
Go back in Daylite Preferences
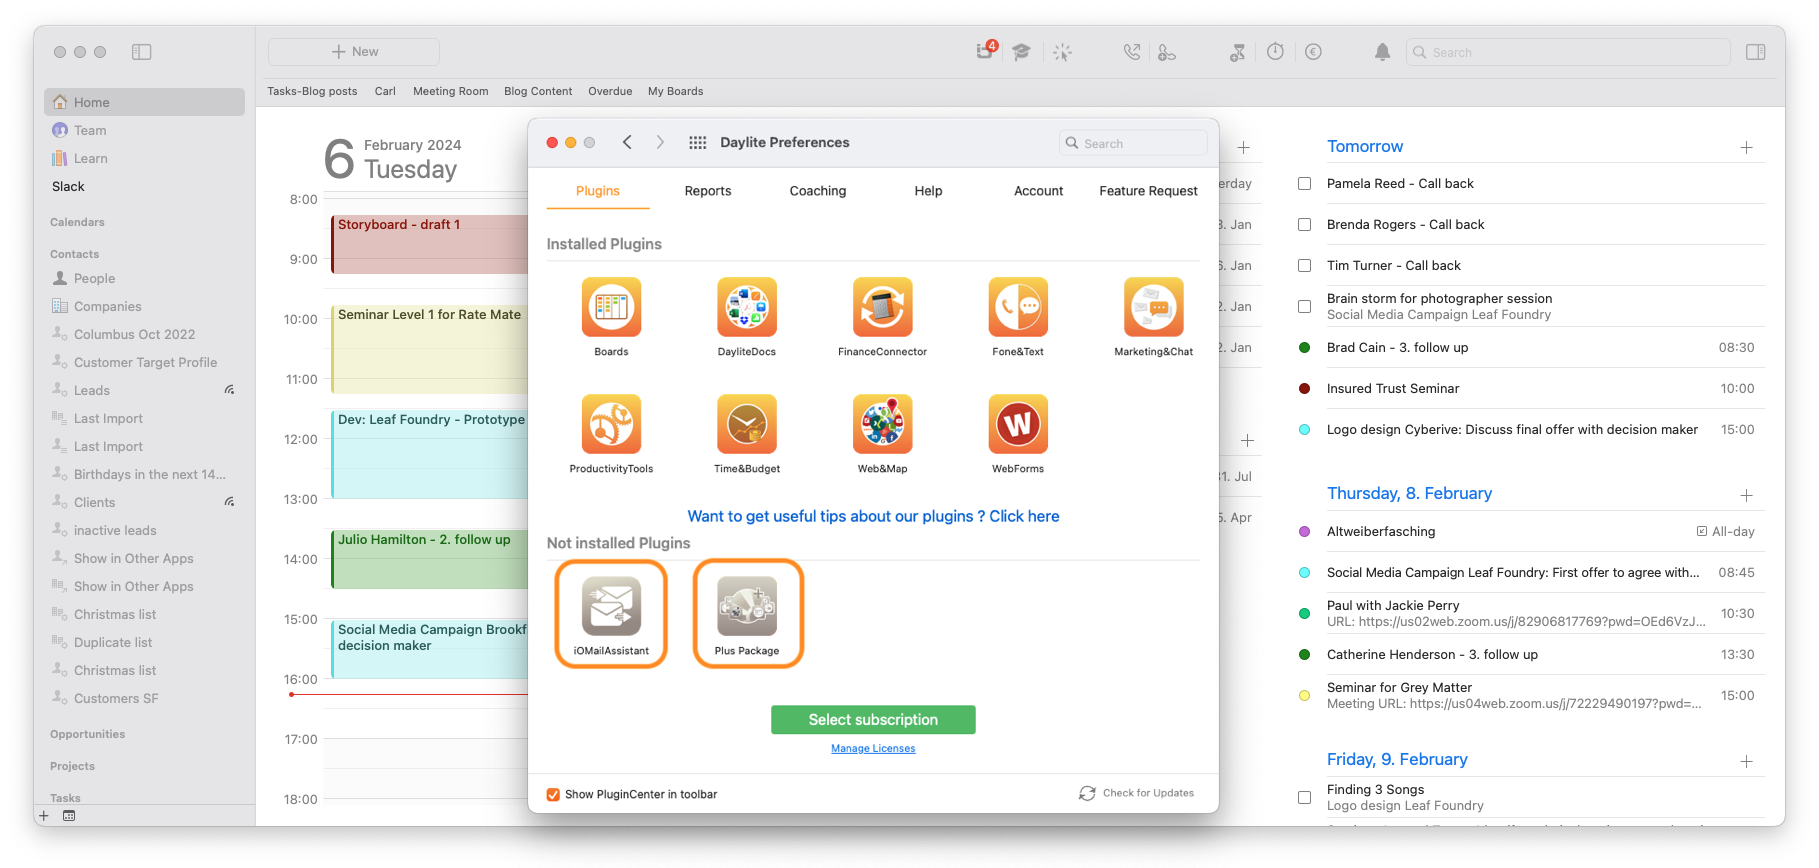click(x=627, y=143)
